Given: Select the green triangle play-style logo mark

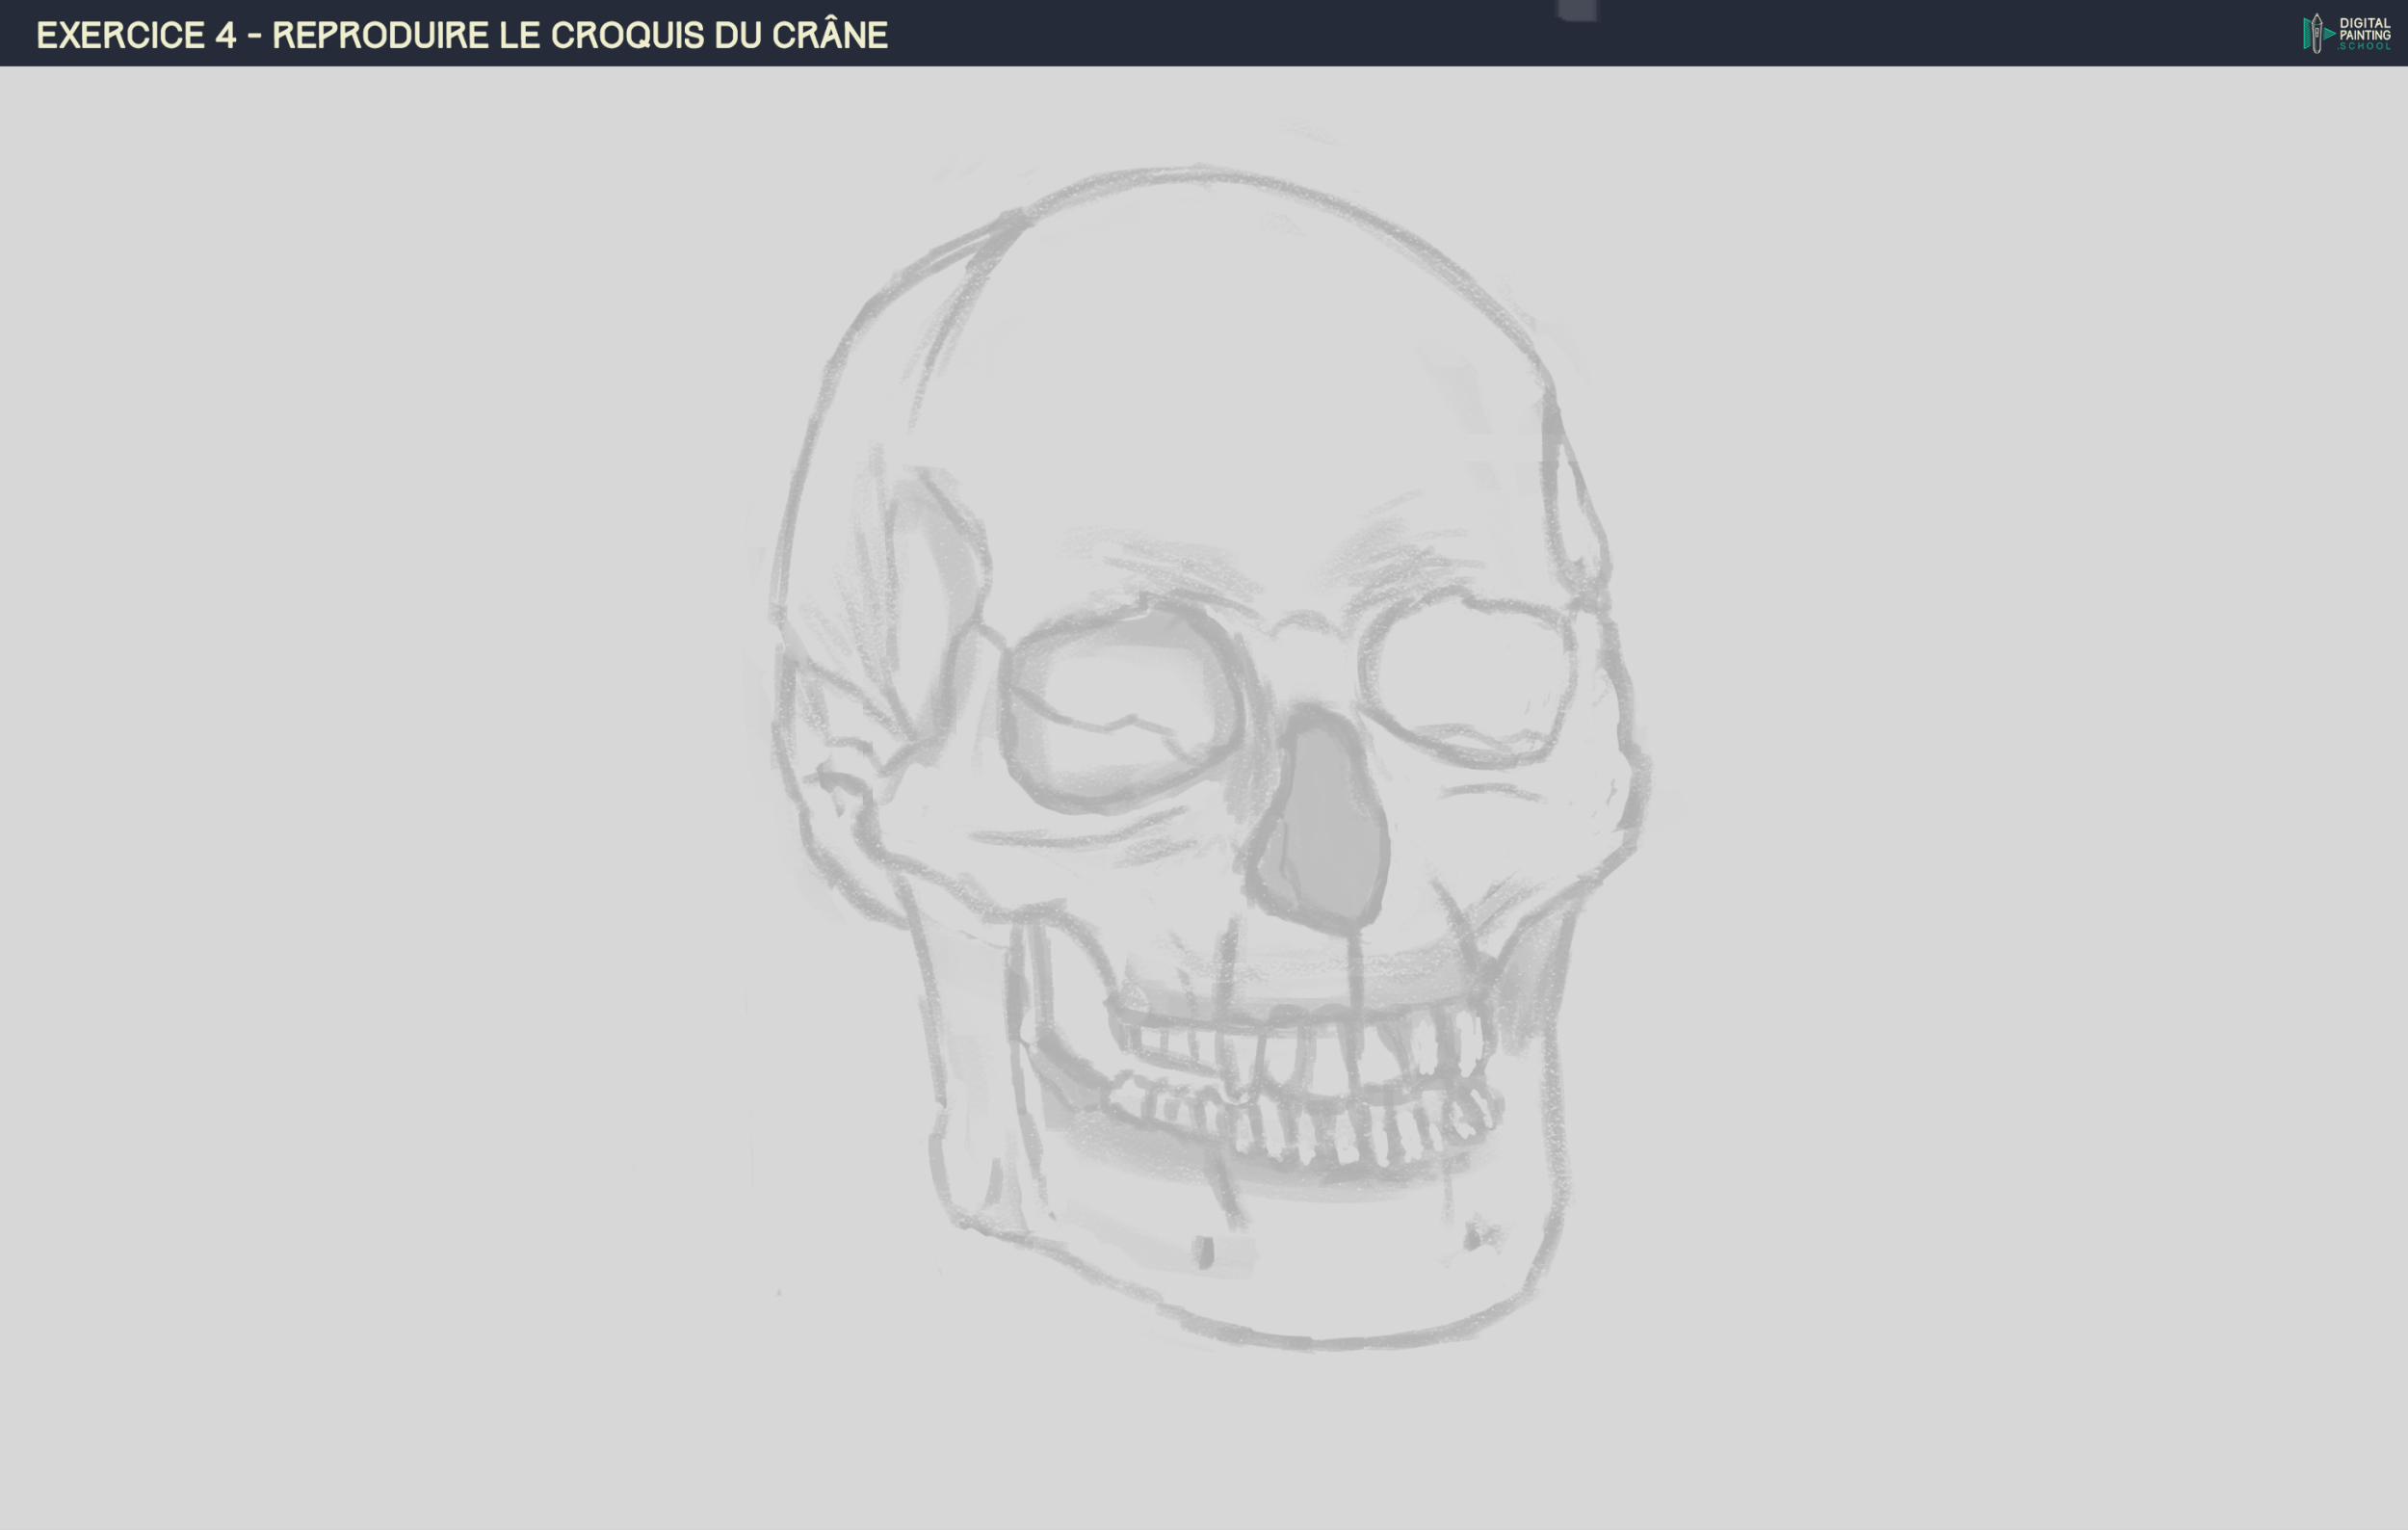Looking at the screenshot, I should coord(2328,34).
